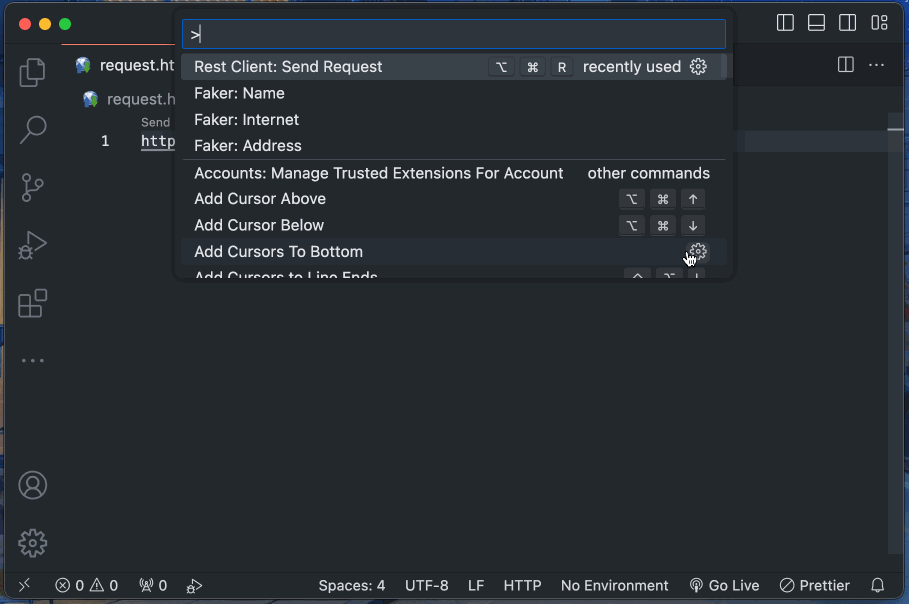Toggle the Primary Side Bar visibility
909x604 pixels.
pos(785,22)
